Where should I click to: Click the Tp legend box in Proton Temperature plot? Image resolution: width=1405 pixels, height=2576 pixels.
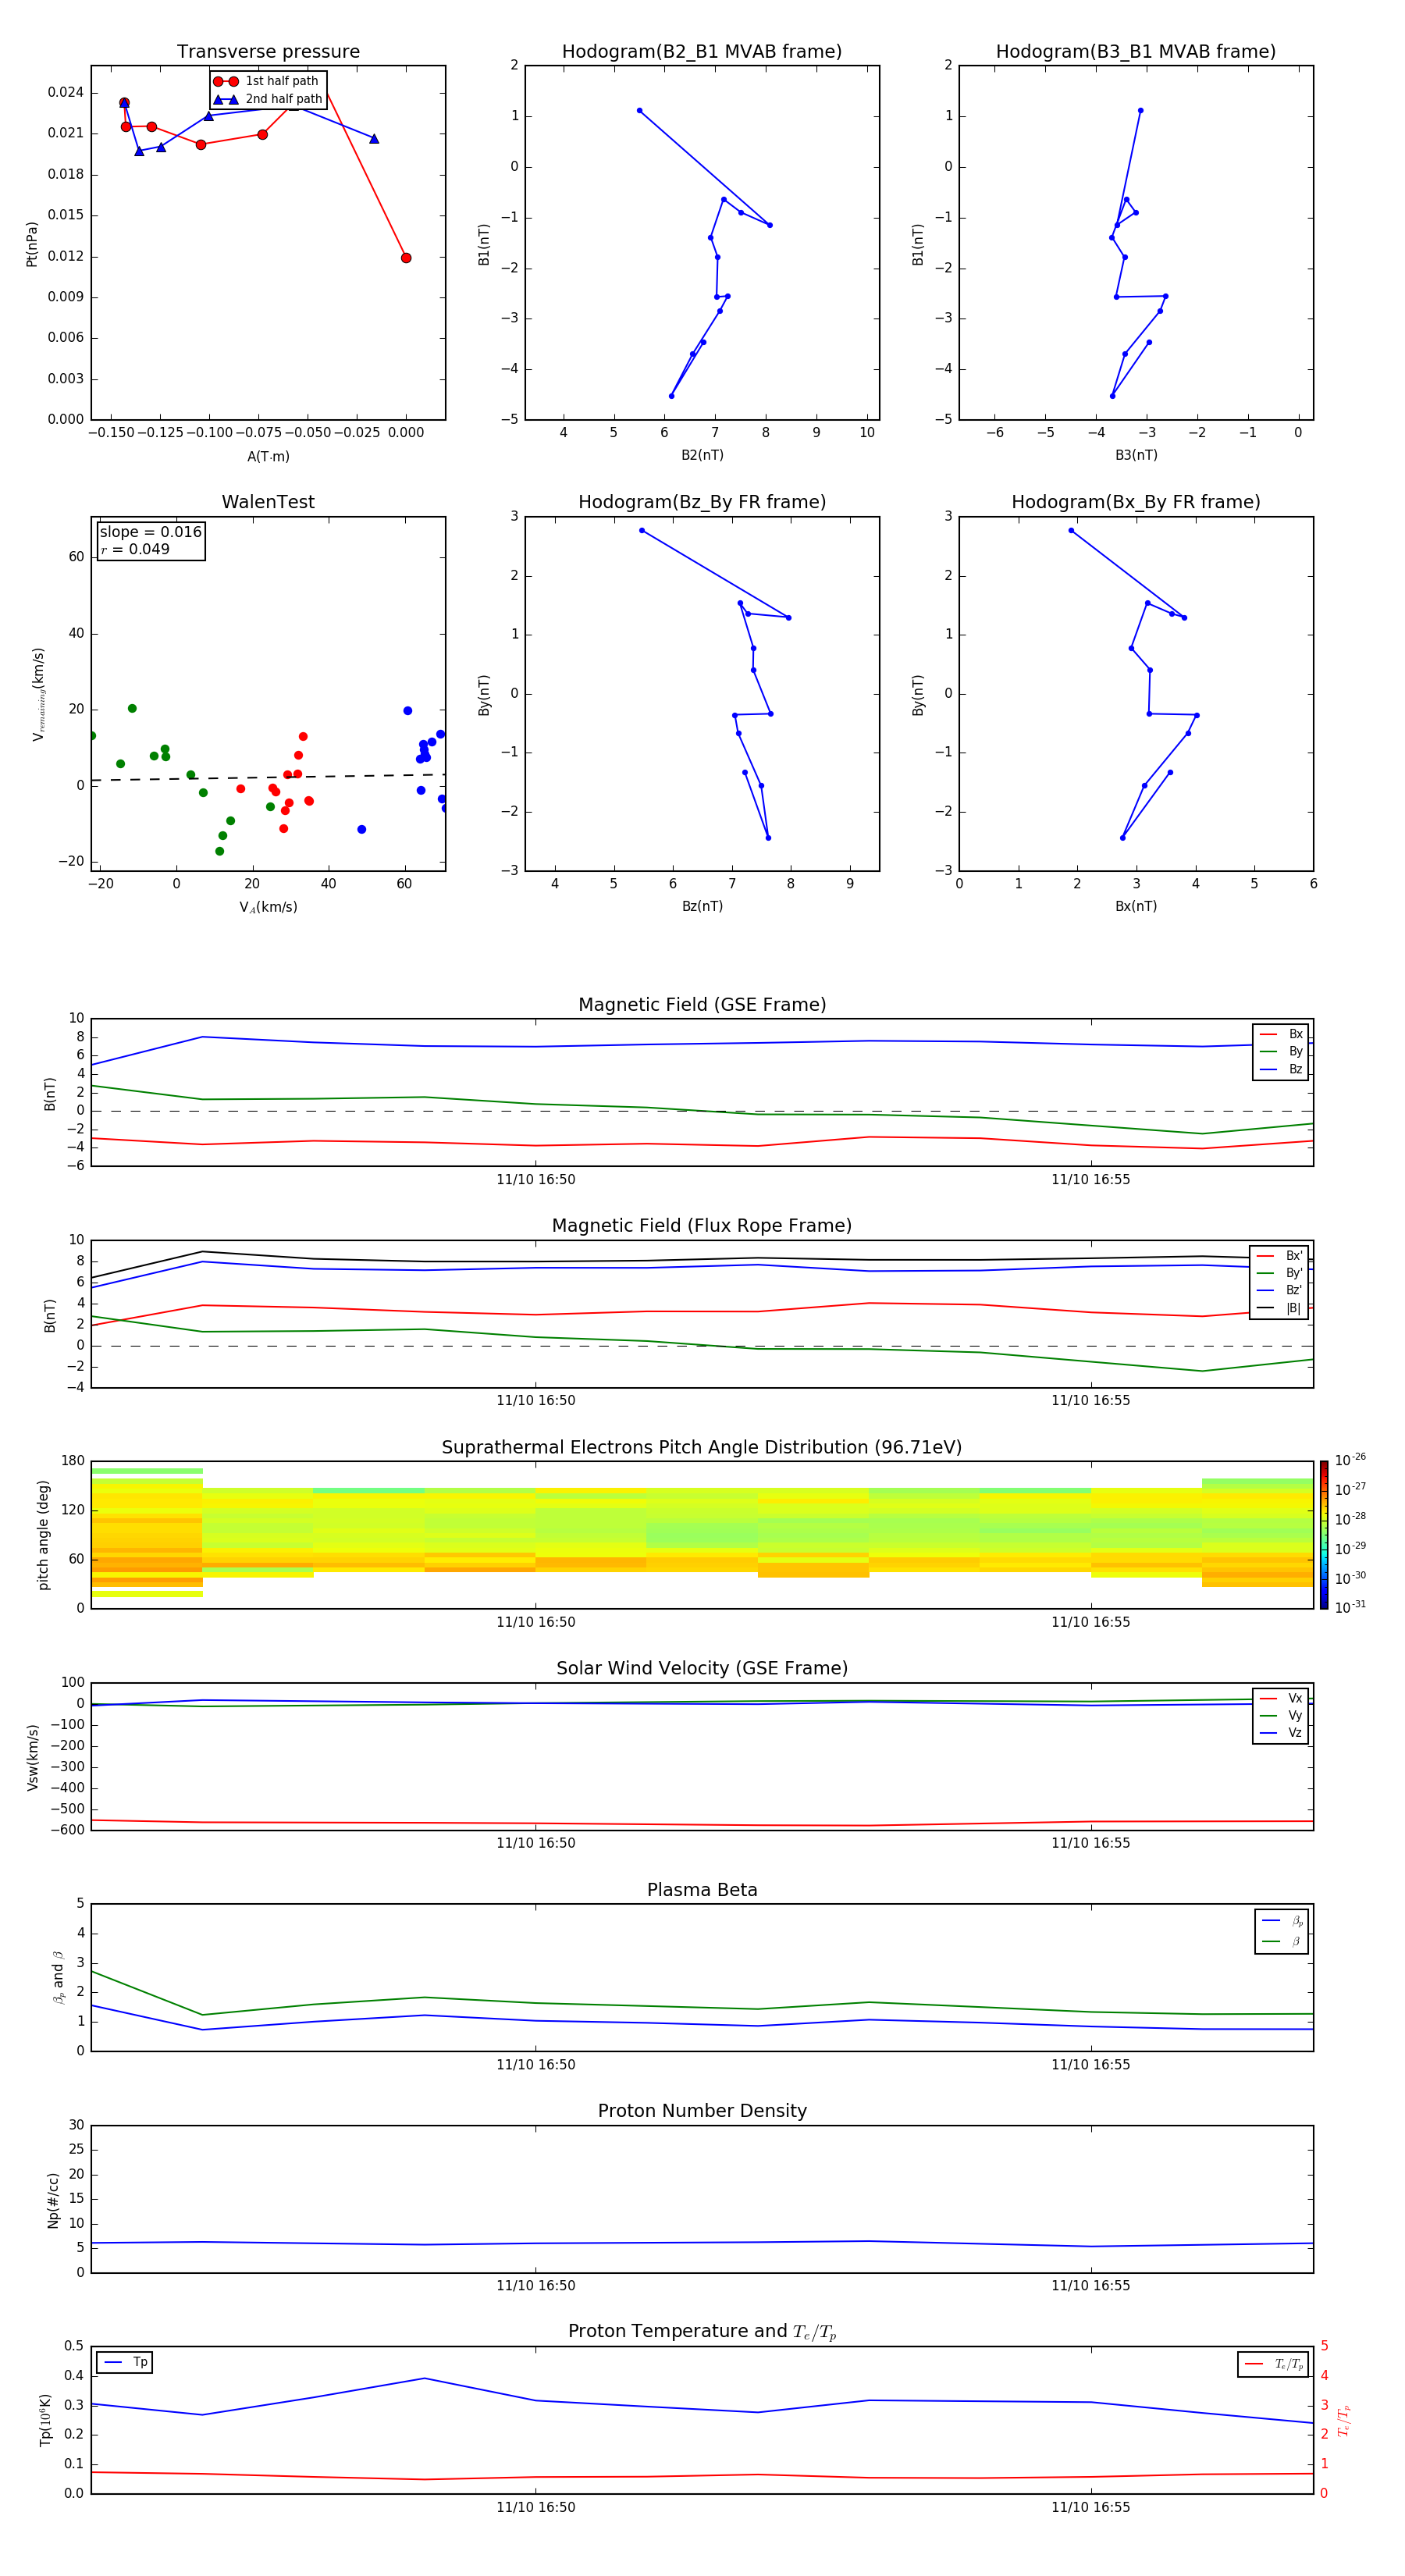pyautogui.click(x=125, y=2362)
